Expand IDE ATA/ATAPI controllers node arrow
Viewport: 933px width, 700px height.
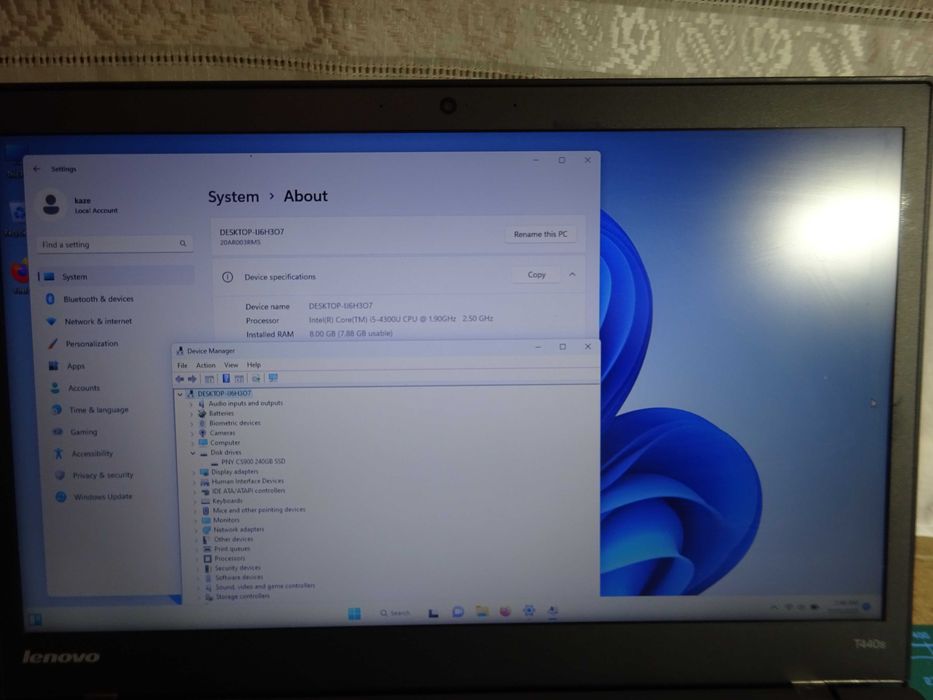click(195, 492)
